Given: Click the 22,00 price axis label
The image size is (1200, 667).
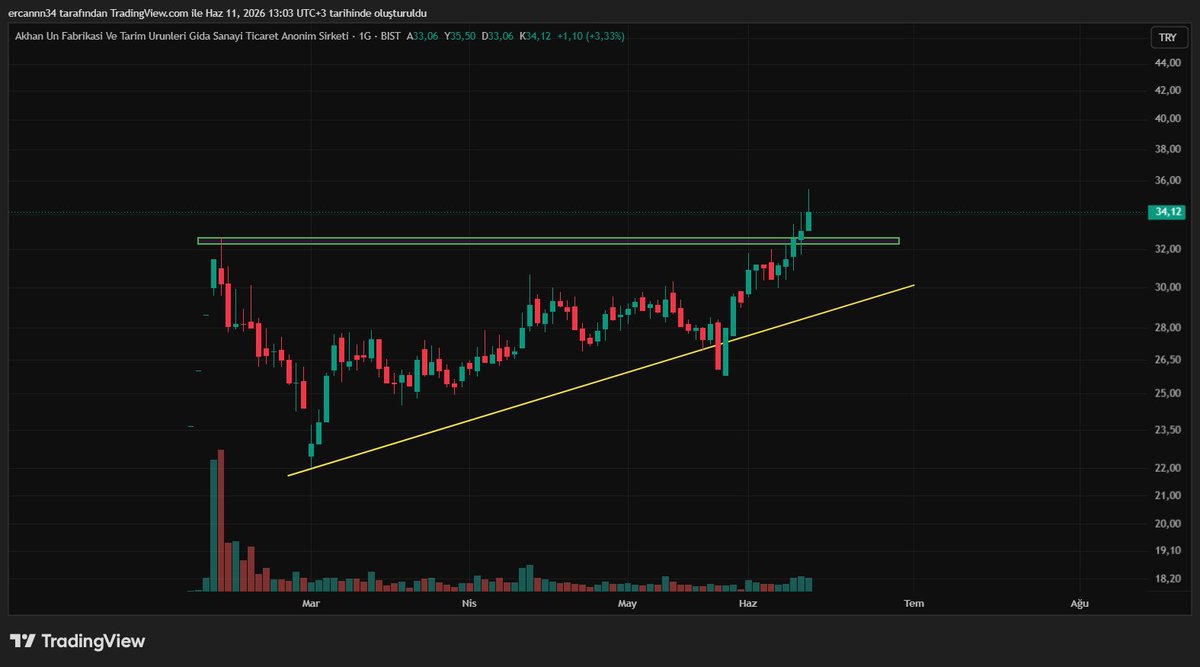Looking at the screenshot, I should (x=1168, y=468).
